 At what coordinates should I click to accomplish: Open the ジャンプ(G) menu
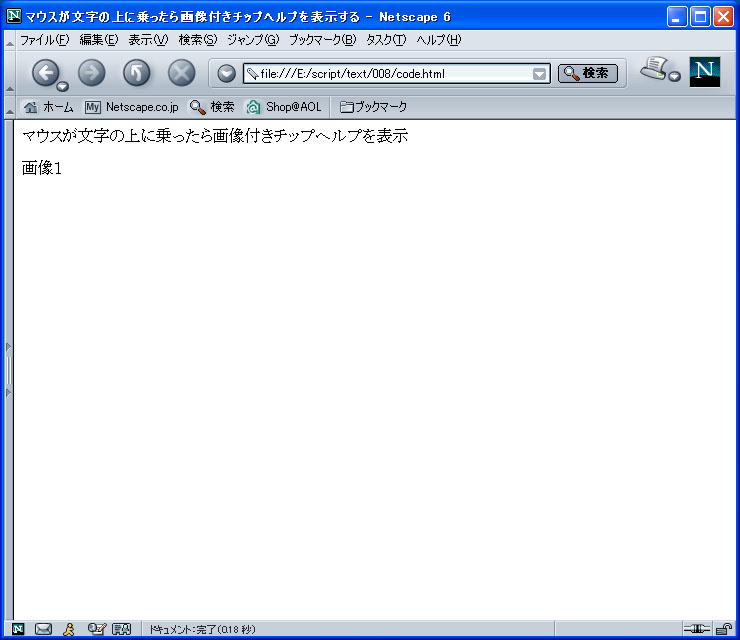point(253,40)
